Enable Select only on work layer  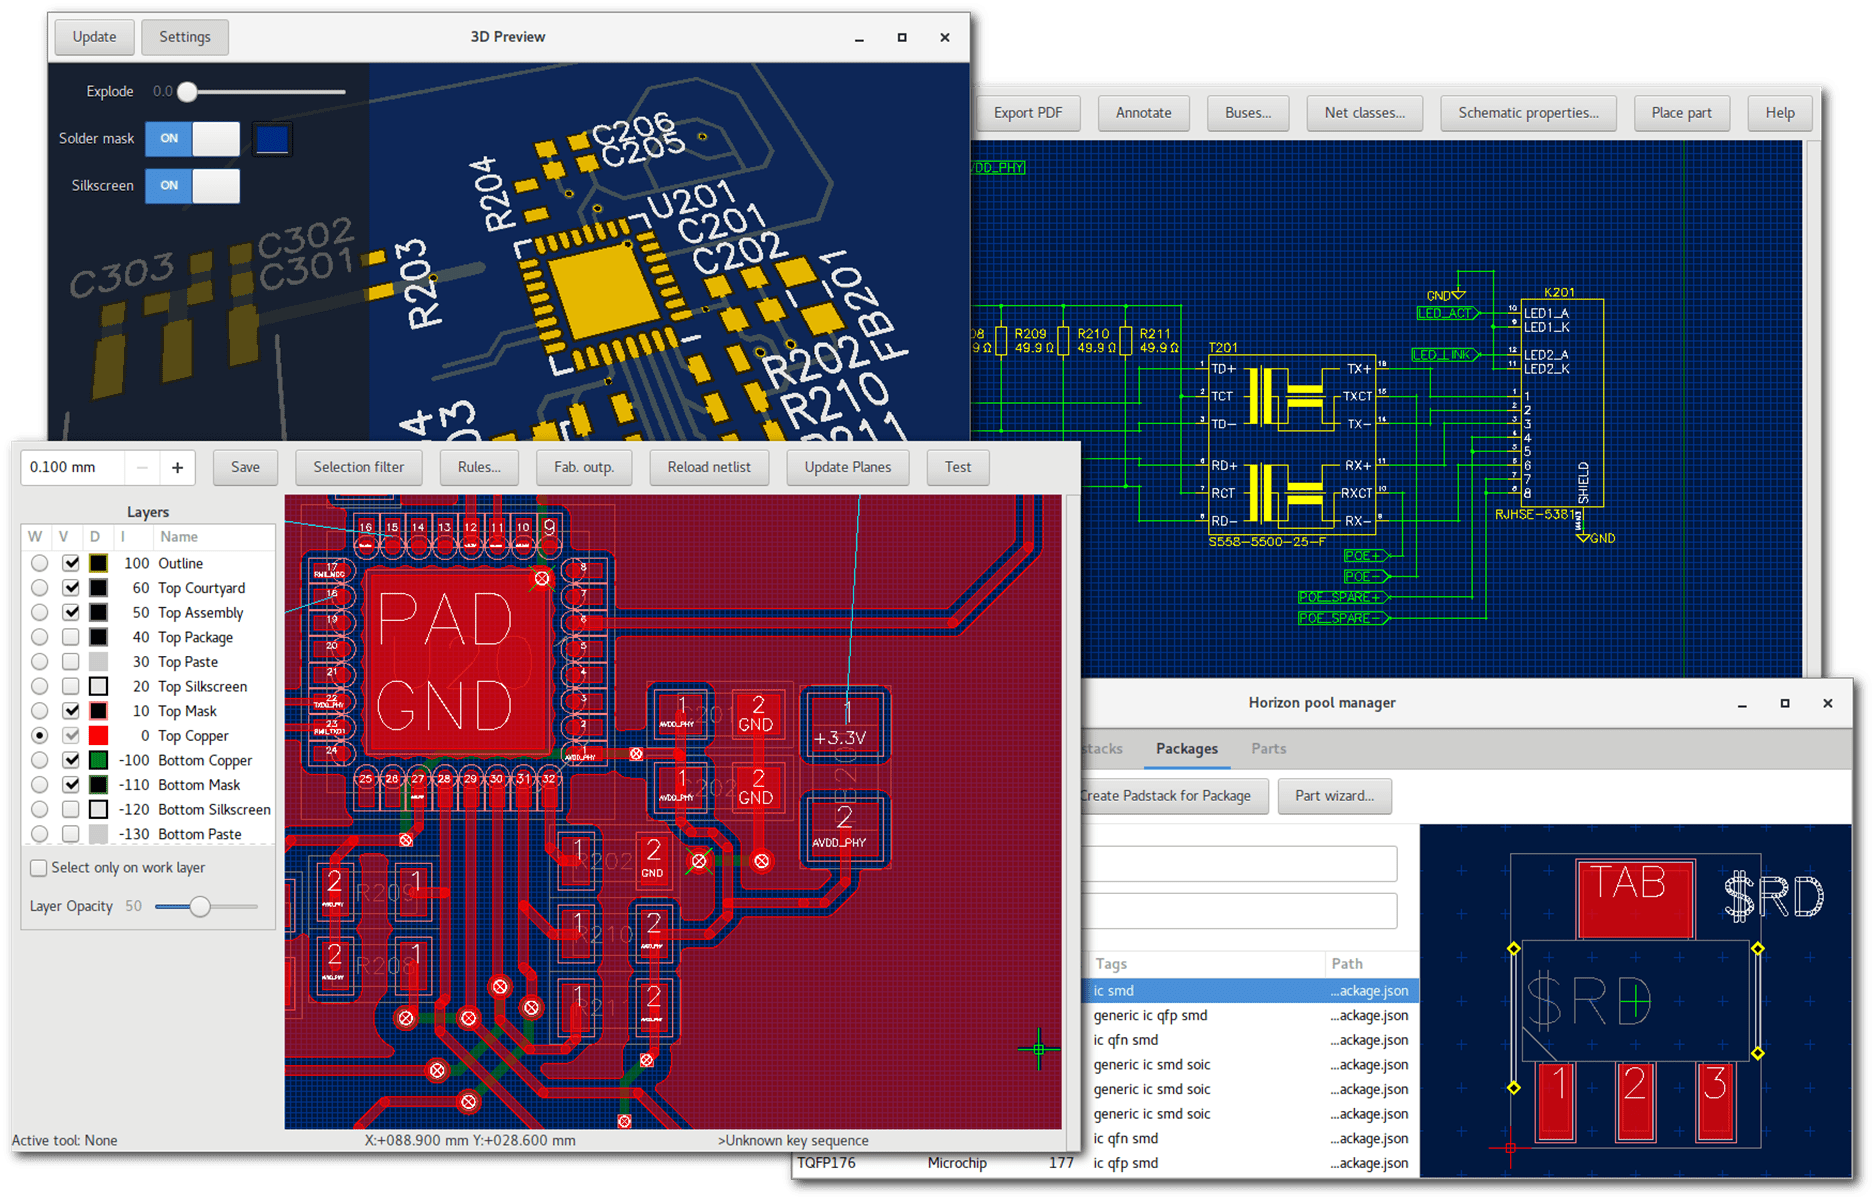point(39,868)
